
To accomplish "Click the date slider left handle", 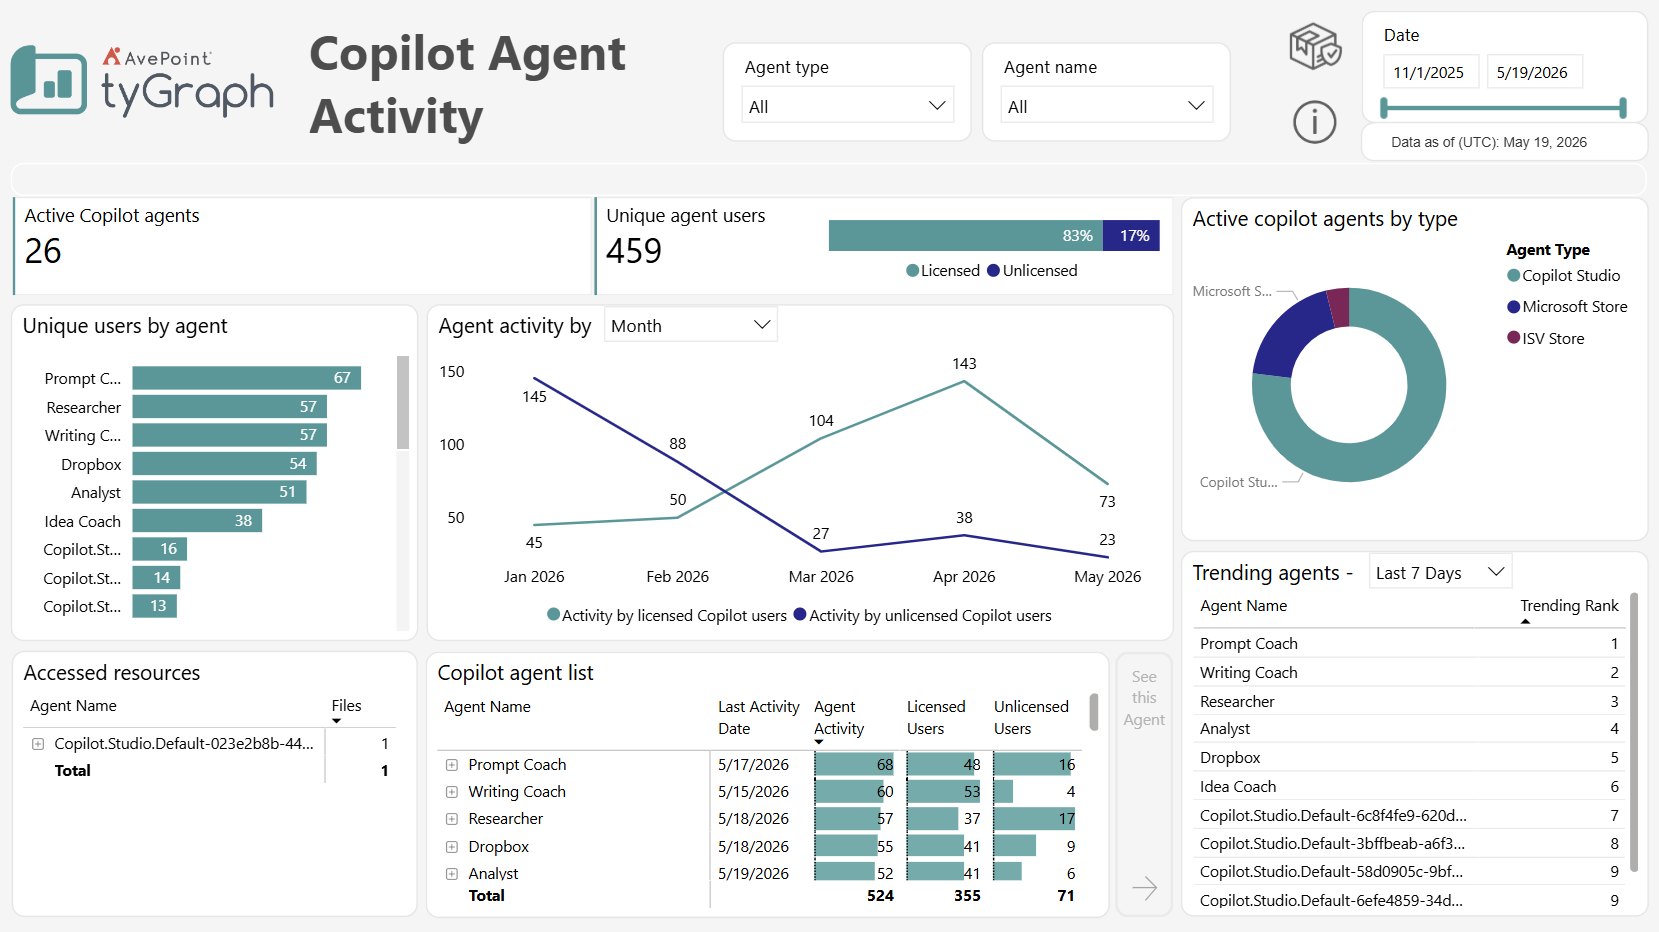I will [x=1384, y=108].
